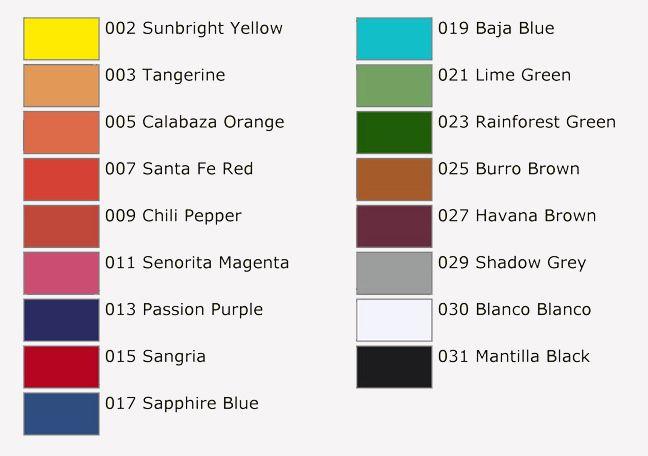This screenshot has height=456, width=648.
Task: Click the Burro Brown color swatch
Action: click(394, 179)
